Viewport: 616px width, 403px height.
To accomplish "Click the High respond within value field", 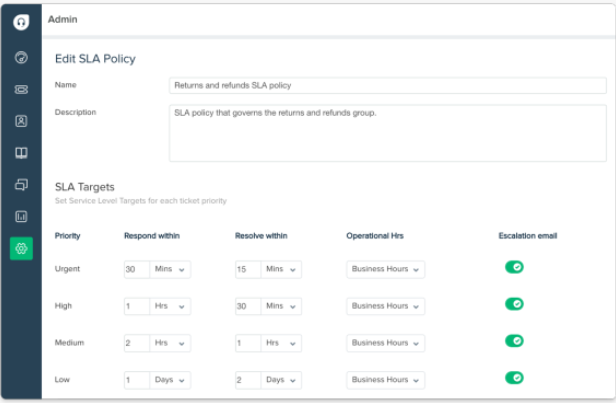I will tap(136, 306).
